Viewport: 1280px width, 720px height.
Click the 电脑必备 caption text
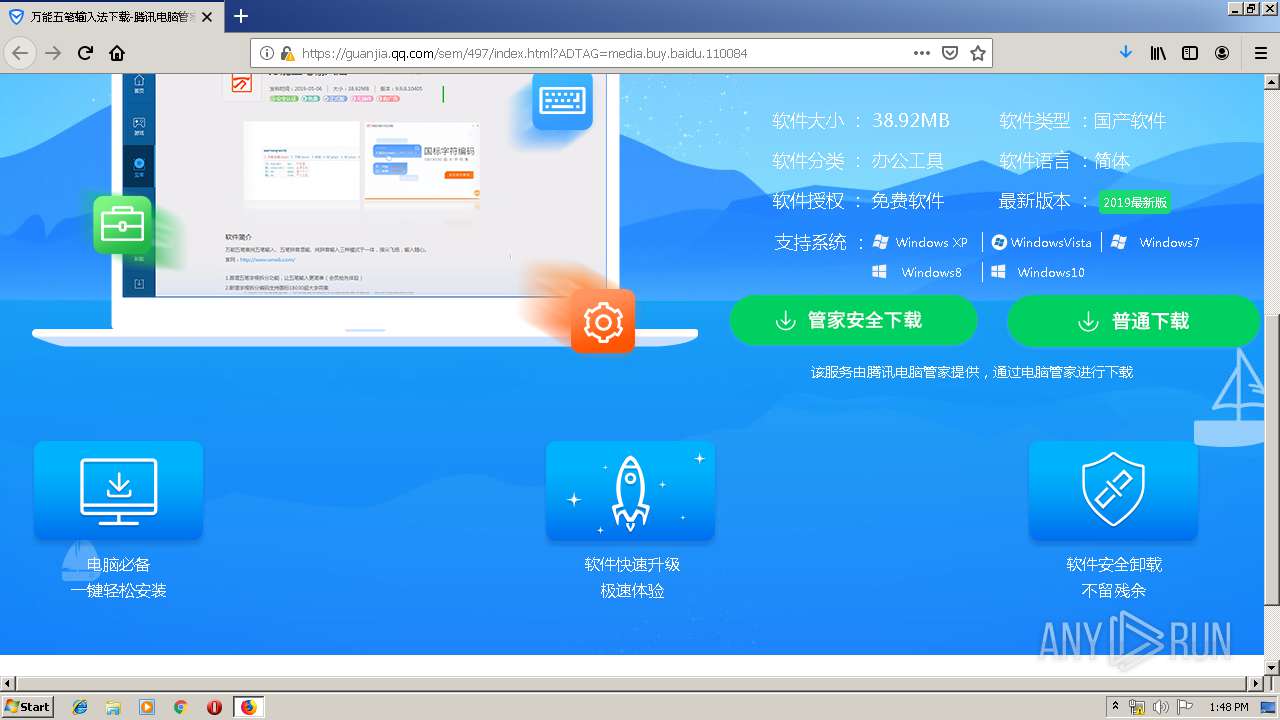click(x=119, y=565)
